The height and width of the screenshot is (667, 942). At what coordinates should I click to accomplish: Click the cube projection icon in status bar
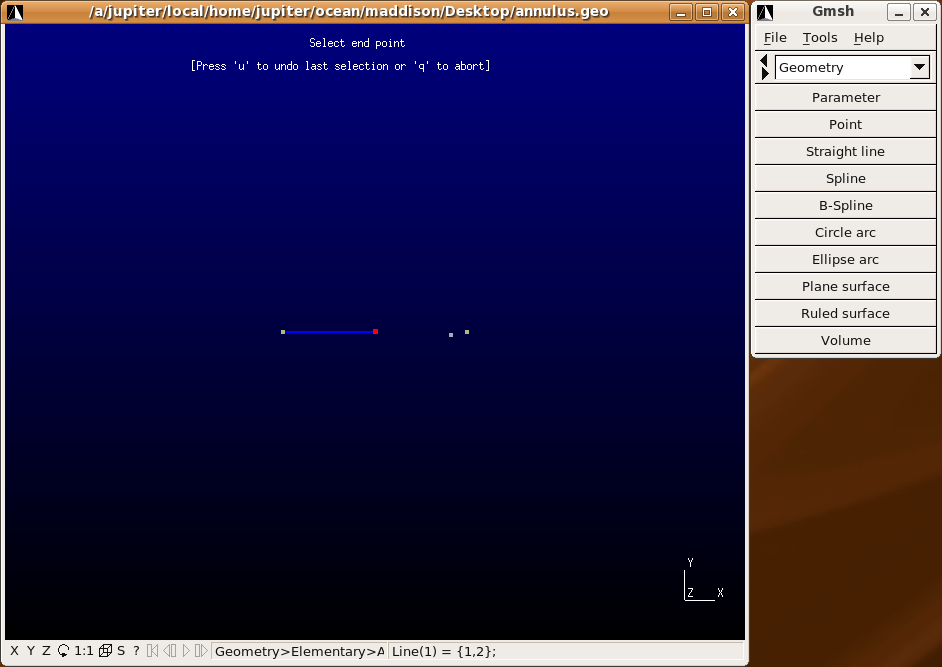click(x=105, y=651)
